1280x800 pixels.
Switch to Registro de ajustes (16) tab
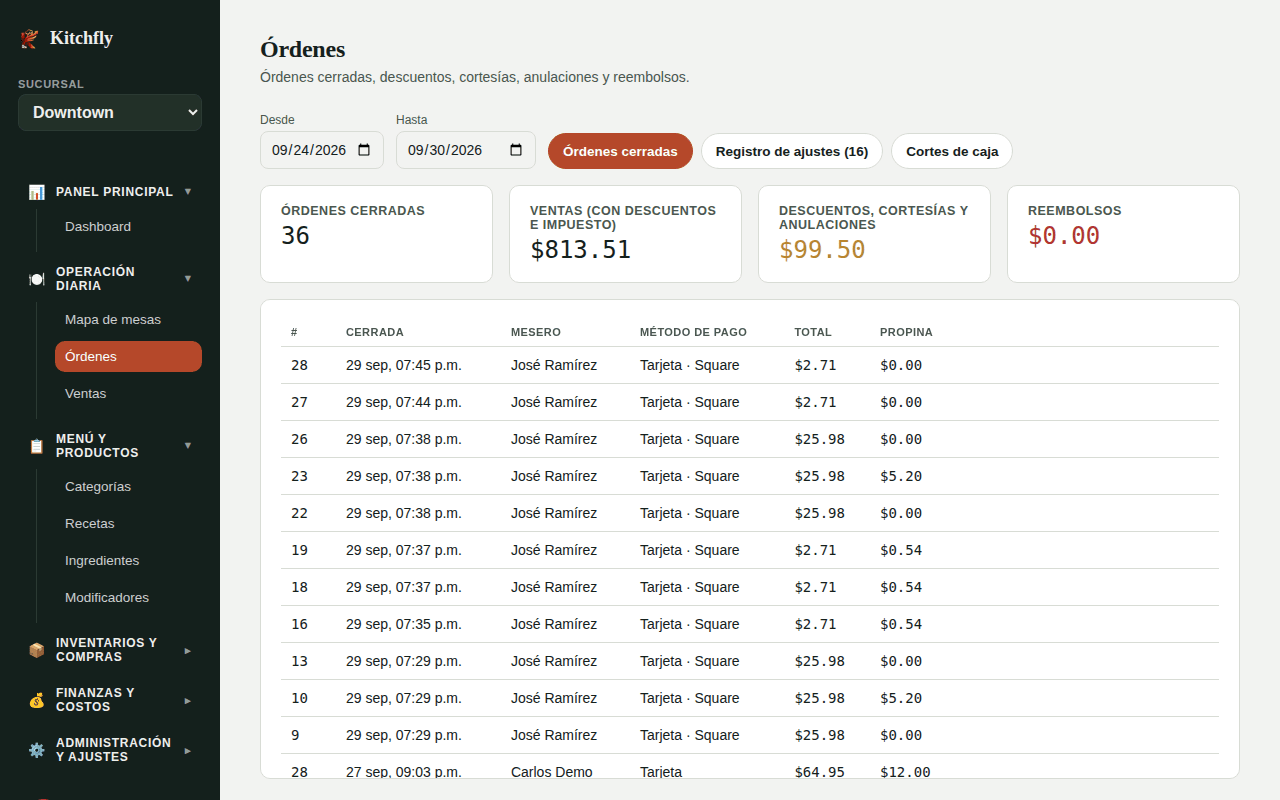(792, 151)
